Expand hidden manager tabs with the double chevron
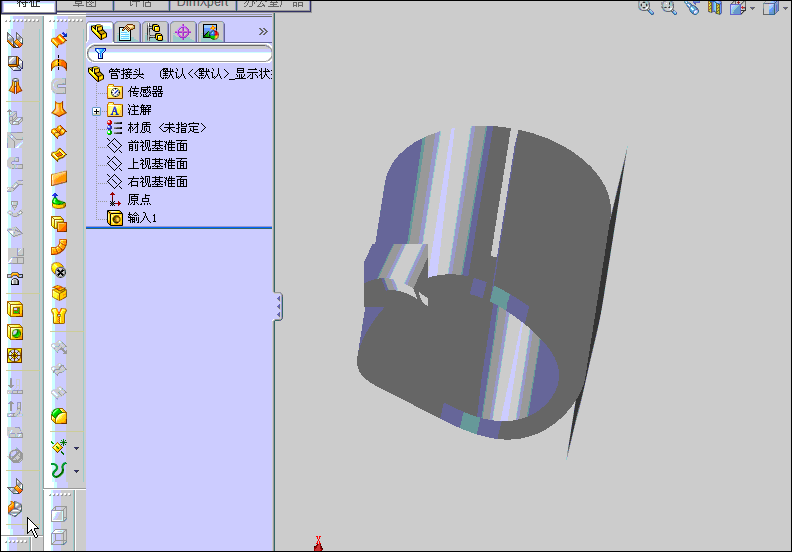 (263, 31)
